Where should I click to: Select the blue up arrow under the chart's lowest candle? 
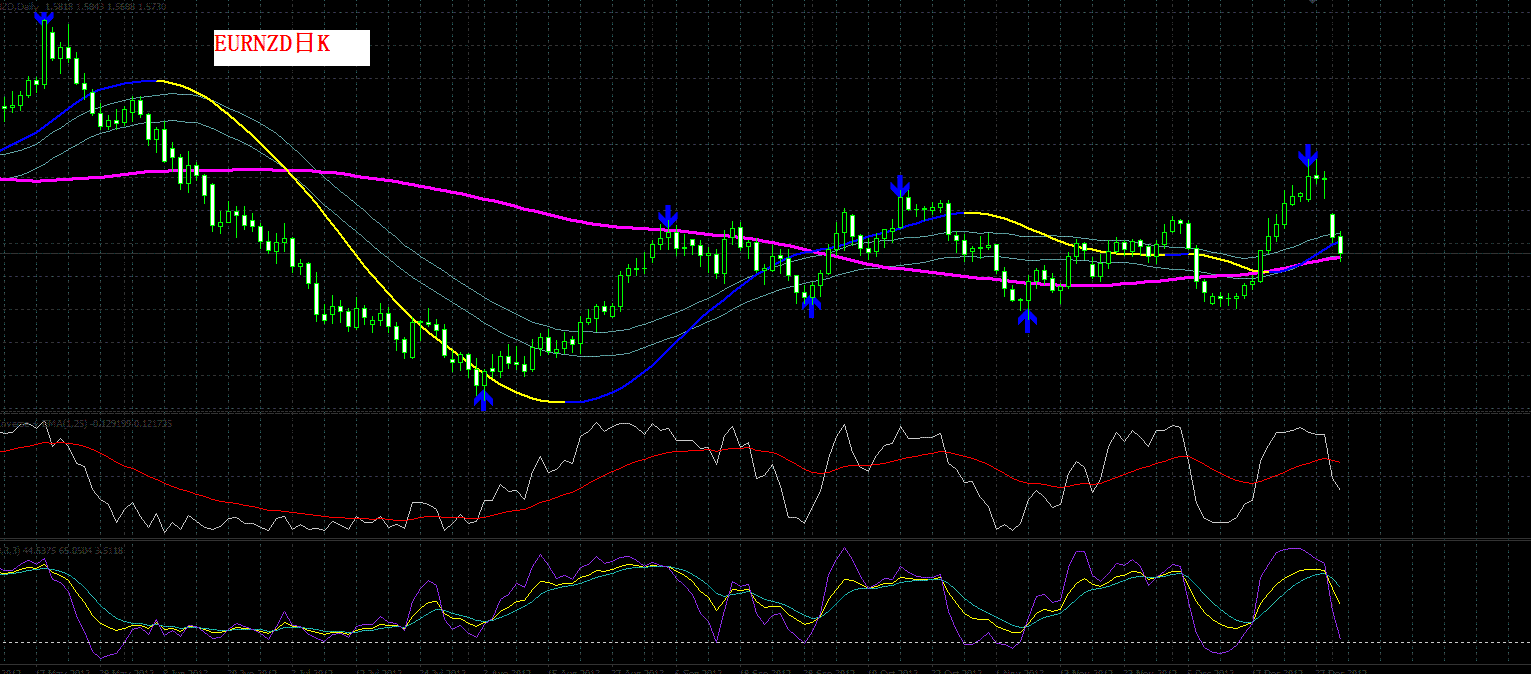coord(483,400)
